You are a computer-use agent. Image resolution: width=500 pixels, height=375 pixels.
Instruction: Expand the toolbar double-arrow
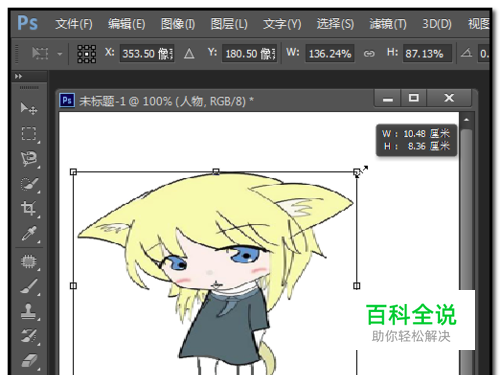pos(18,76)
